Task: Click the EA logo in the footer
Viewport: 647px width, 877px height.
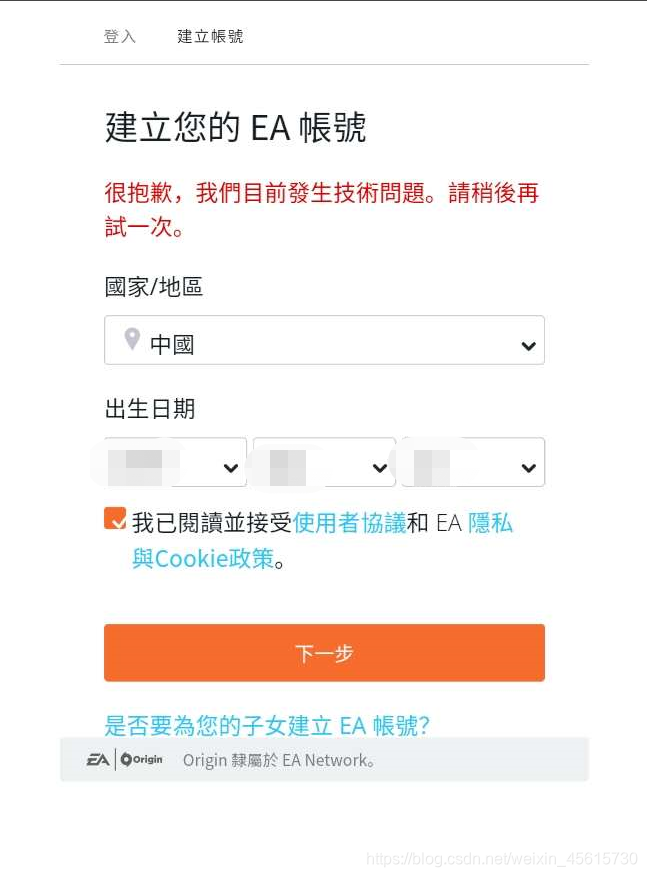Action: point(96,760)
